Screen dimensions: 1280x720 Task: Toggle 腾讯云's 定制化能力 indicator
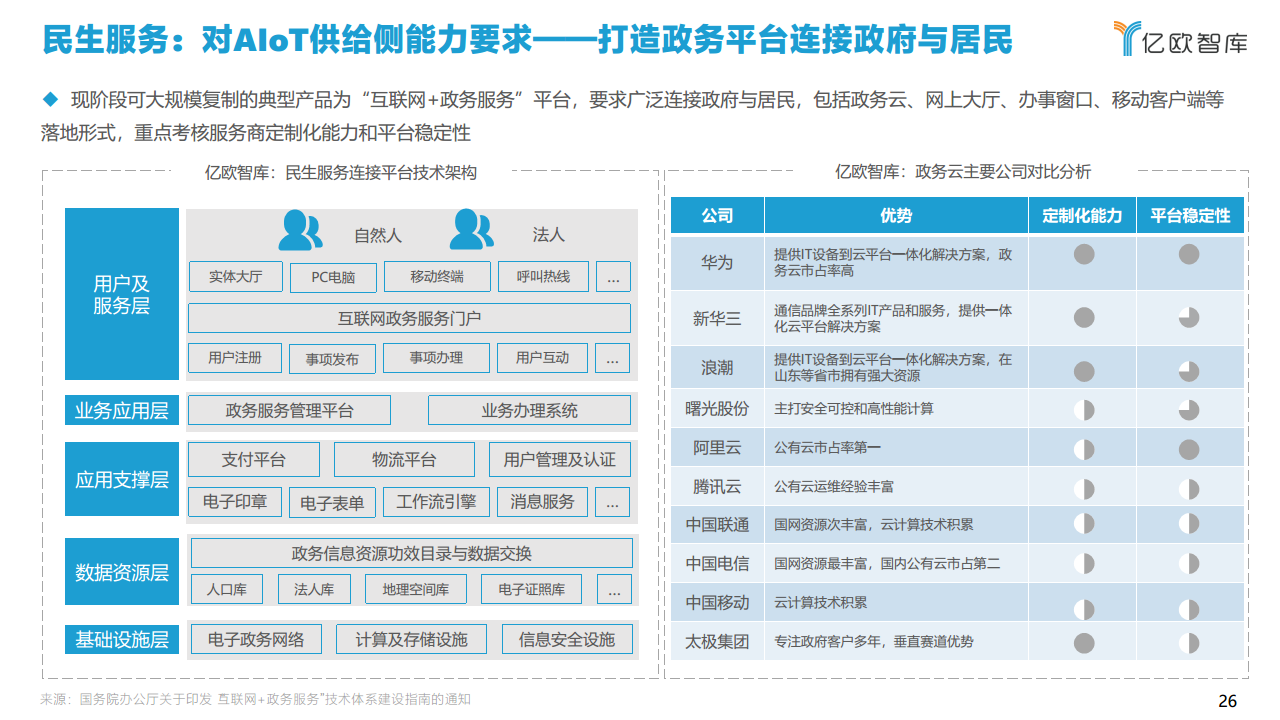point(1082,489)
